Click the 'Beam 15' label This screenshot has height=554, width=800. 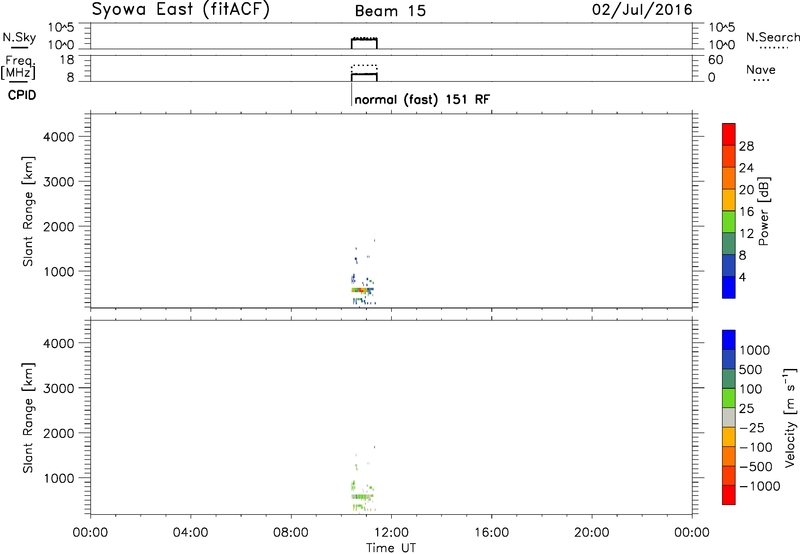[390, 11]
